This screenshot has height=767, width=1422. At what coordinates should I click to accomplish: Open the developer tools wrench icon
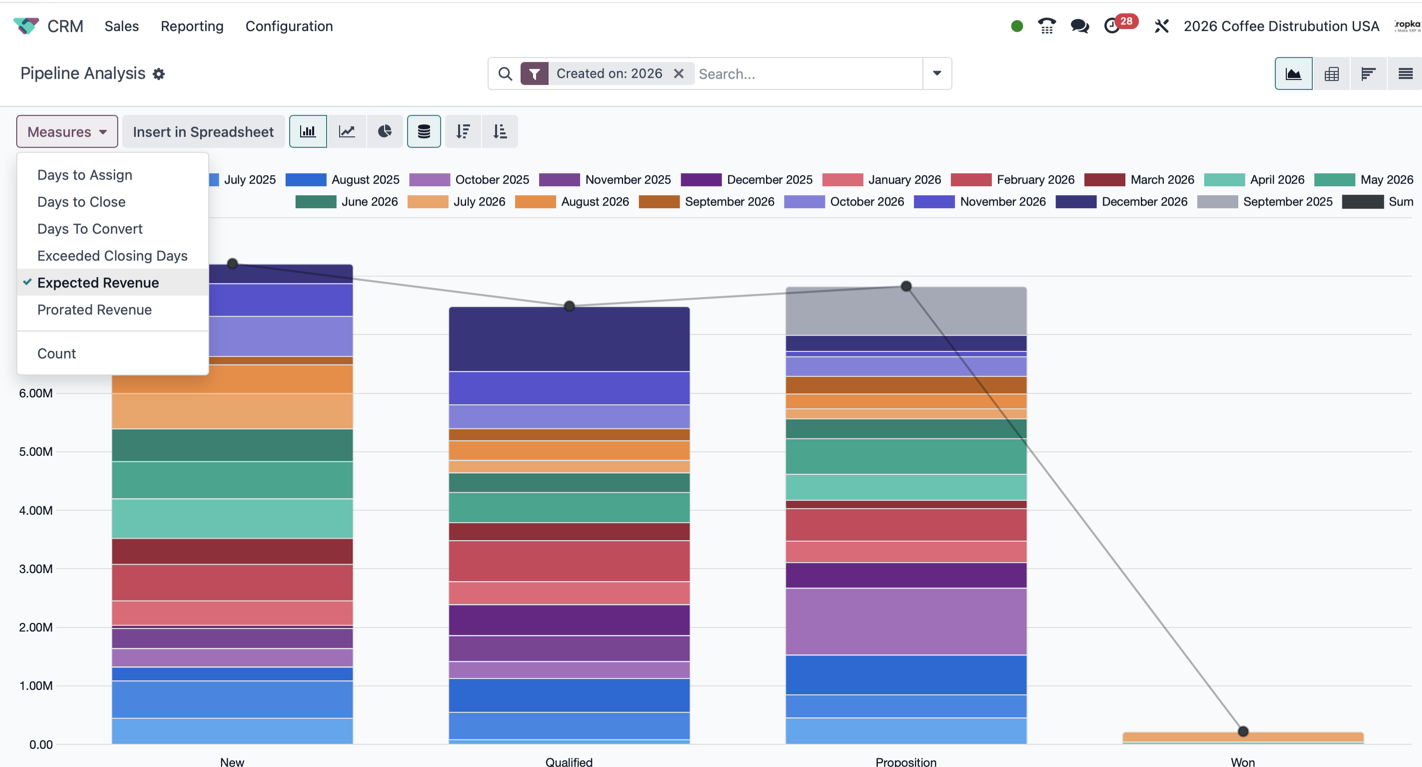coord(1161,26)
